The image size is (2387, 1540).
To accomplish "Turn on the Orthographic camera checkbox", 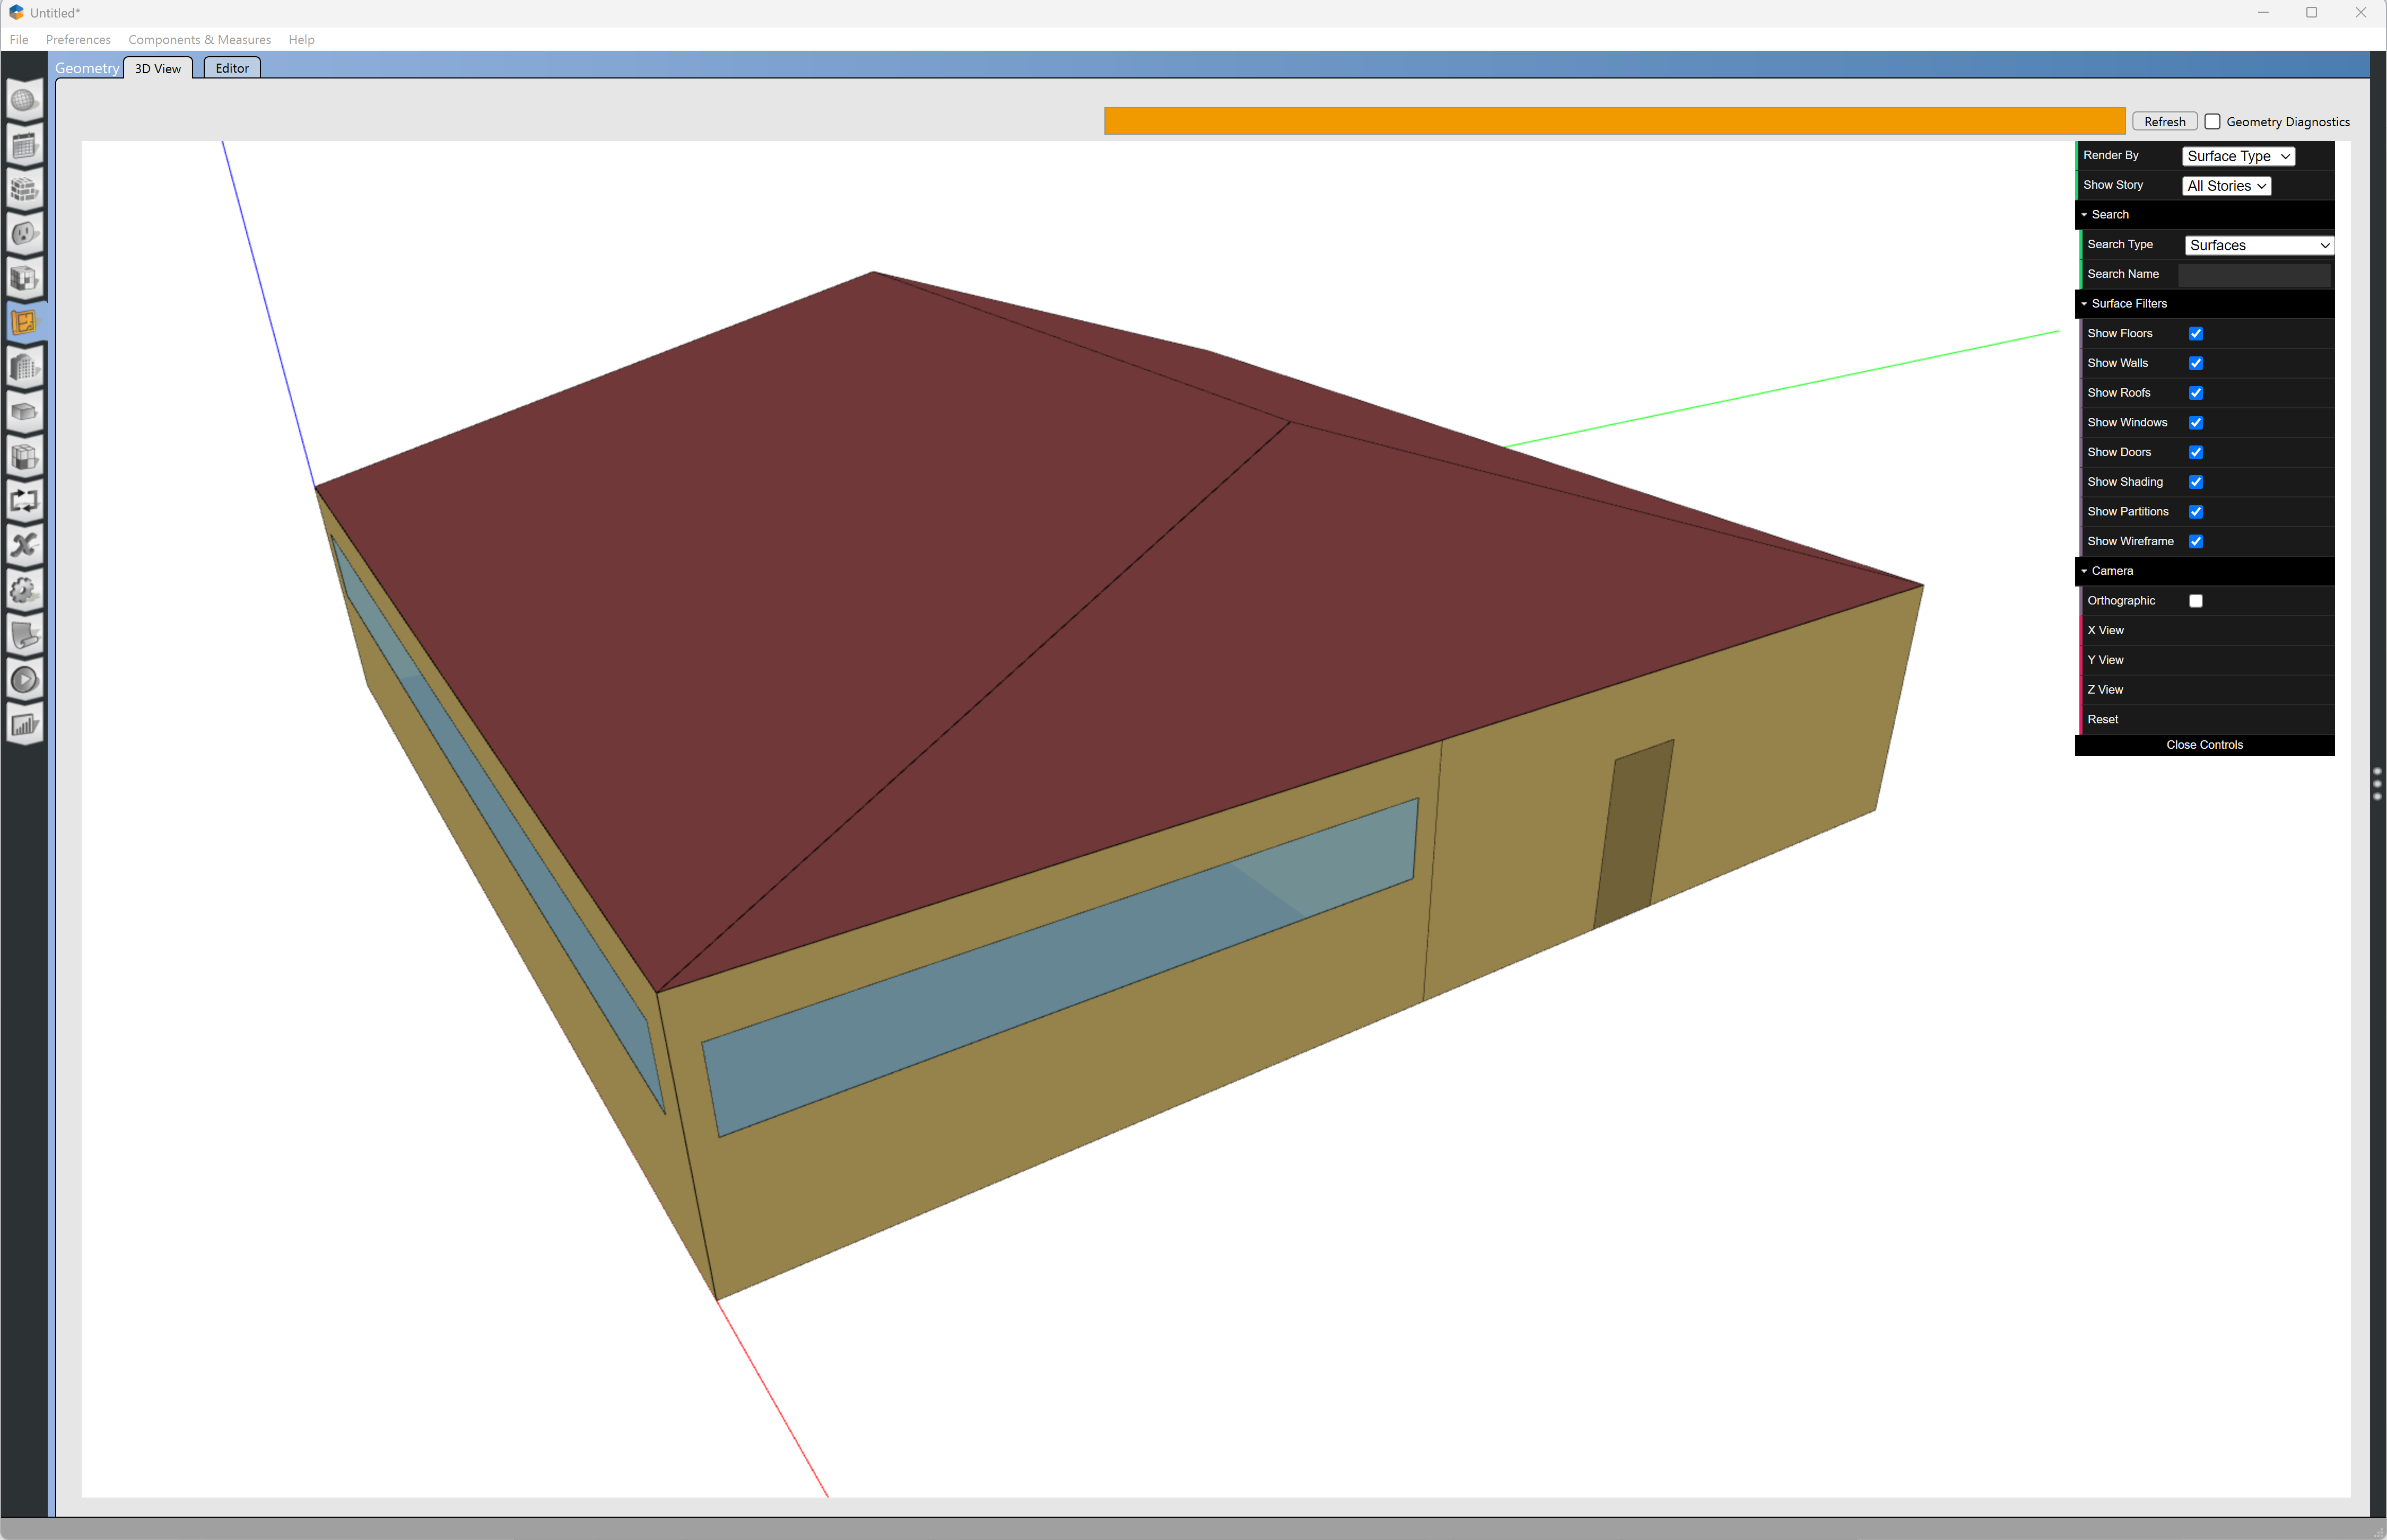I will [2195, 601].
